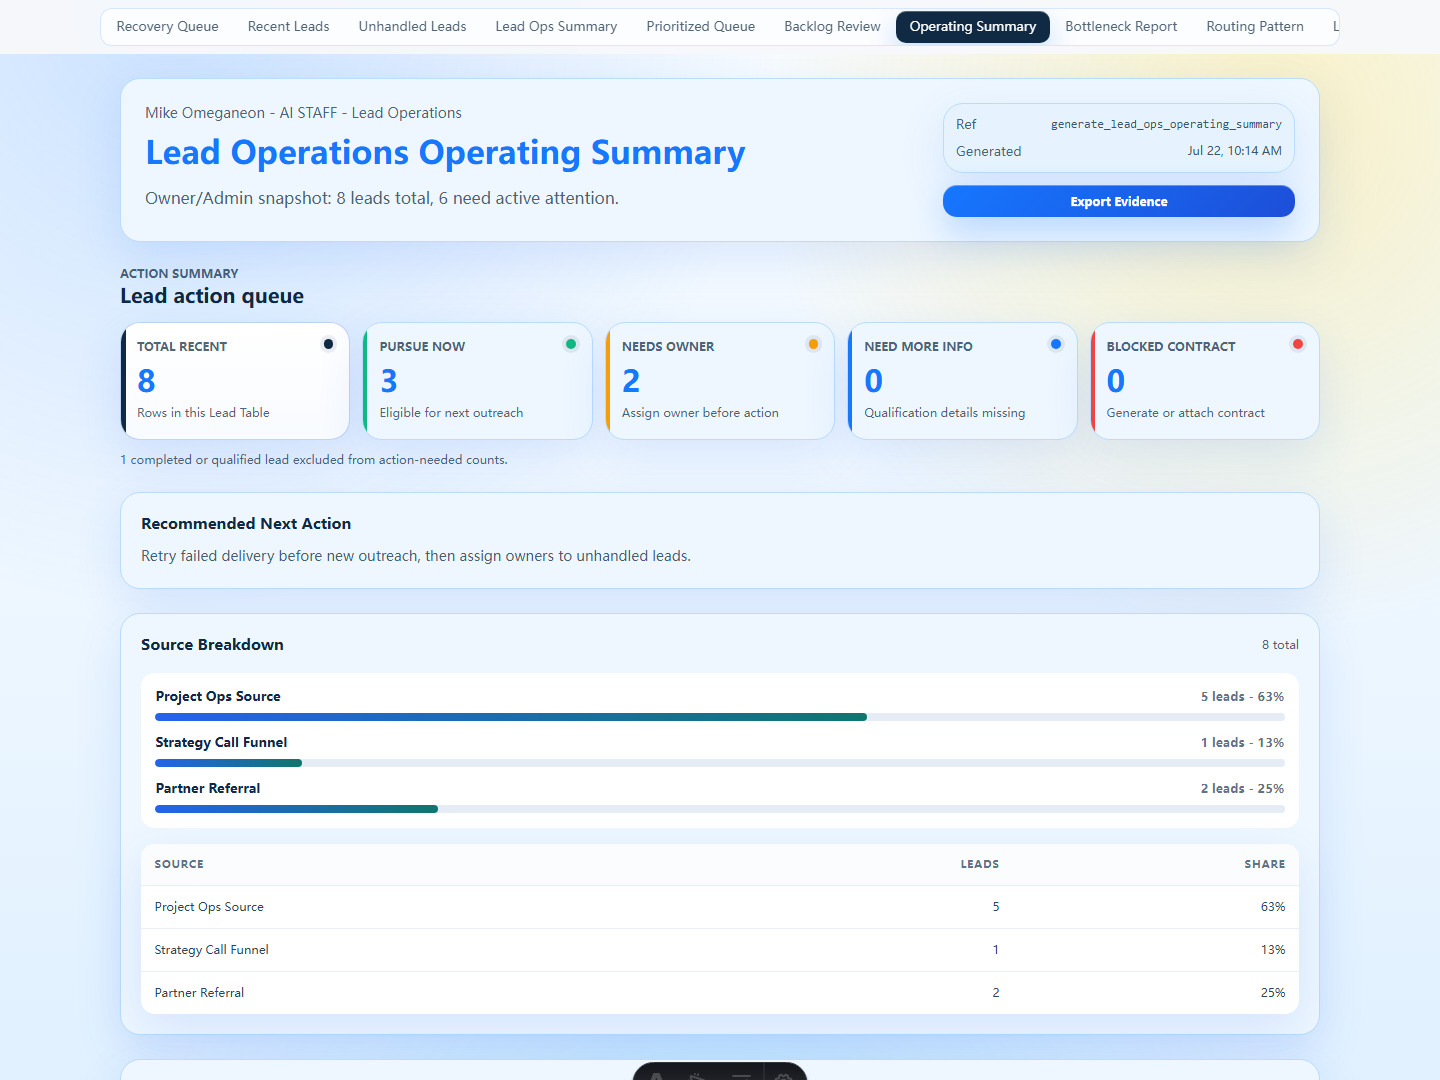The width and height of the screenshot is (1440, 1080).
Task: Click the 'Owner/Admin snapshot' summary sentence
Action: click(382, 198)
